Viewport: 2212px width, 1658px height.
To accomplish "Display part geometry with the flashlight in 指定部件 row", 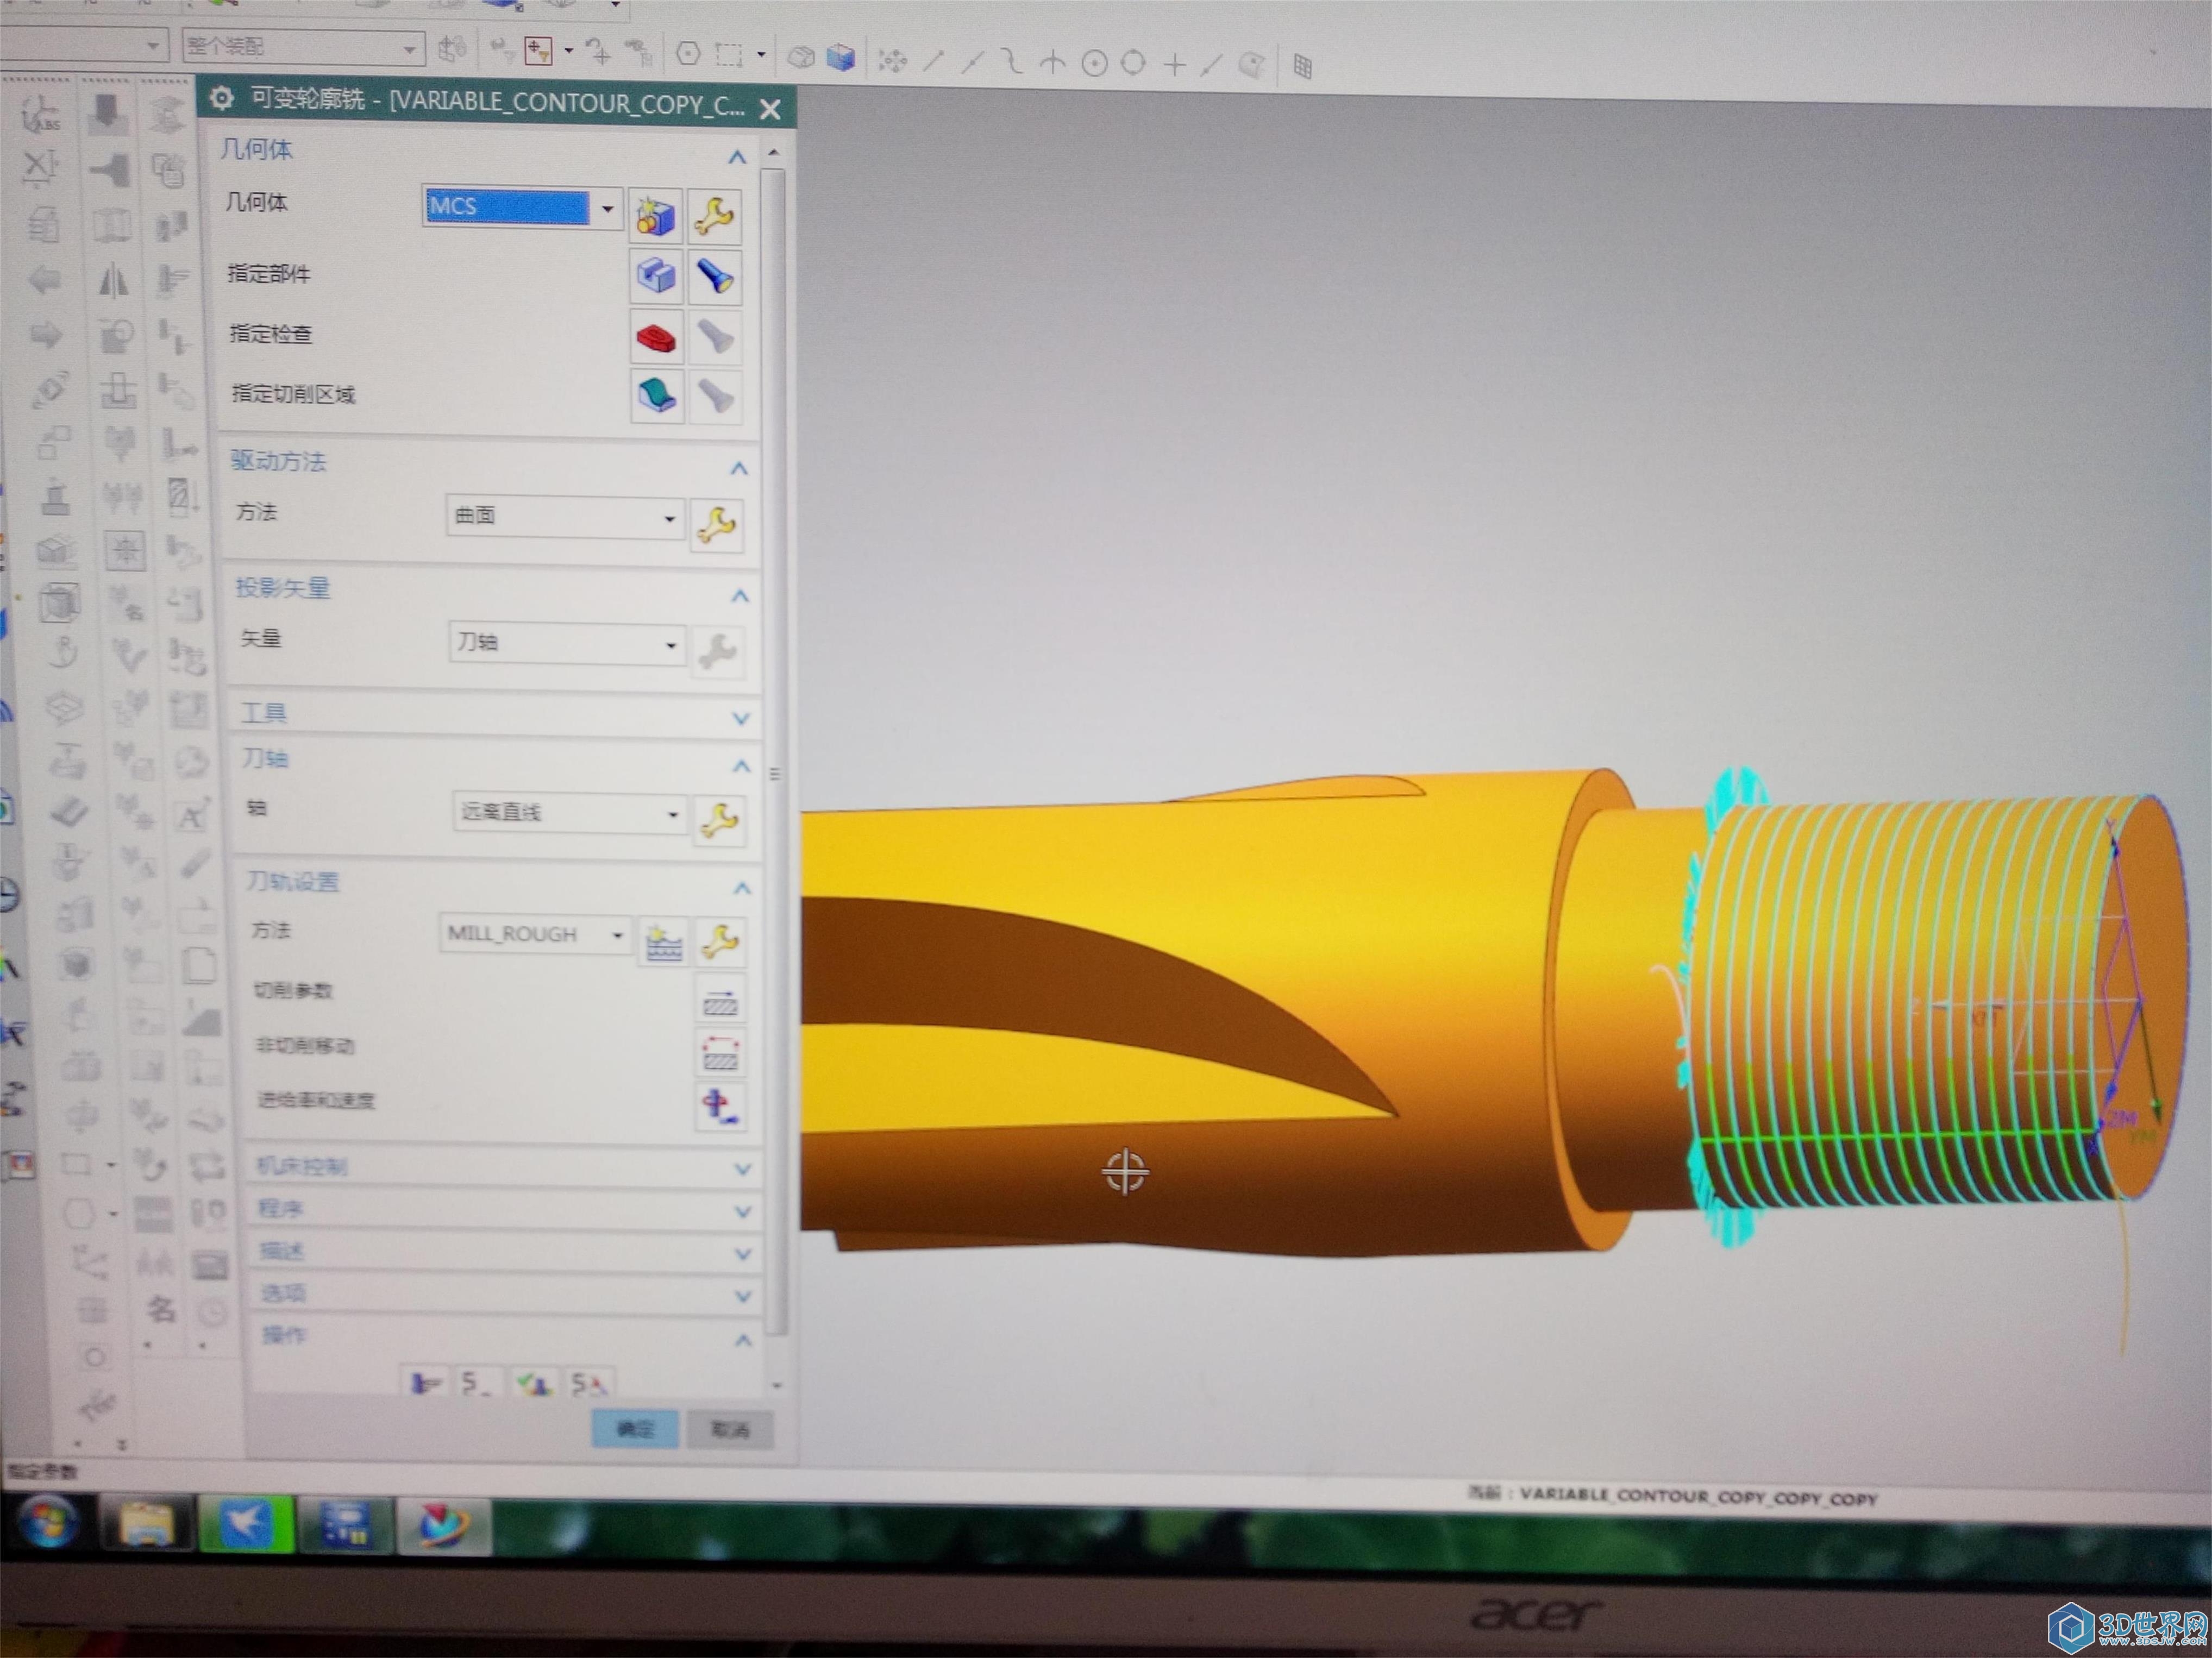I will (715, 277).
